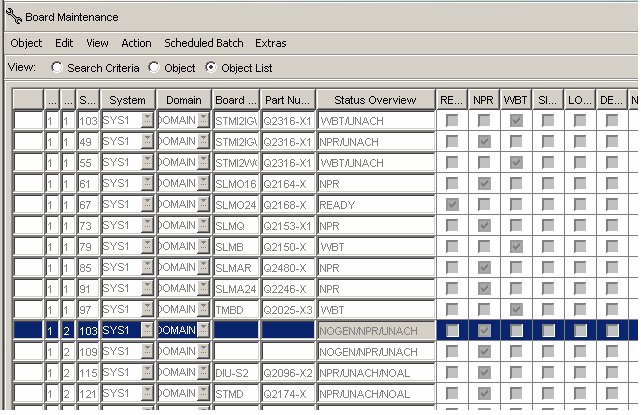Toggle NPR checkbox in the SLMQ row
Screen dimensions: 641x415
(484, 225)
